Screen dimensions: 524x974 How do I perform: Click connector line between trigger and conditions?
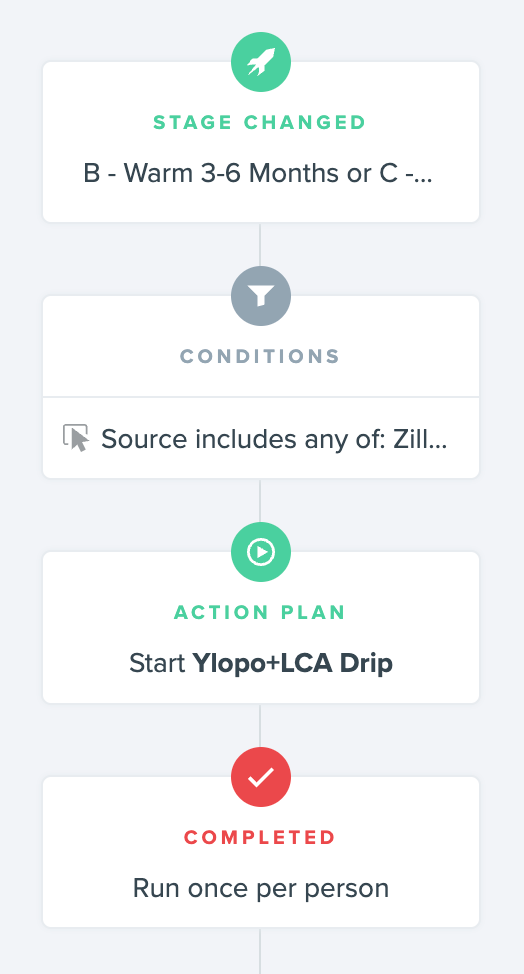(x=260, y=244)
